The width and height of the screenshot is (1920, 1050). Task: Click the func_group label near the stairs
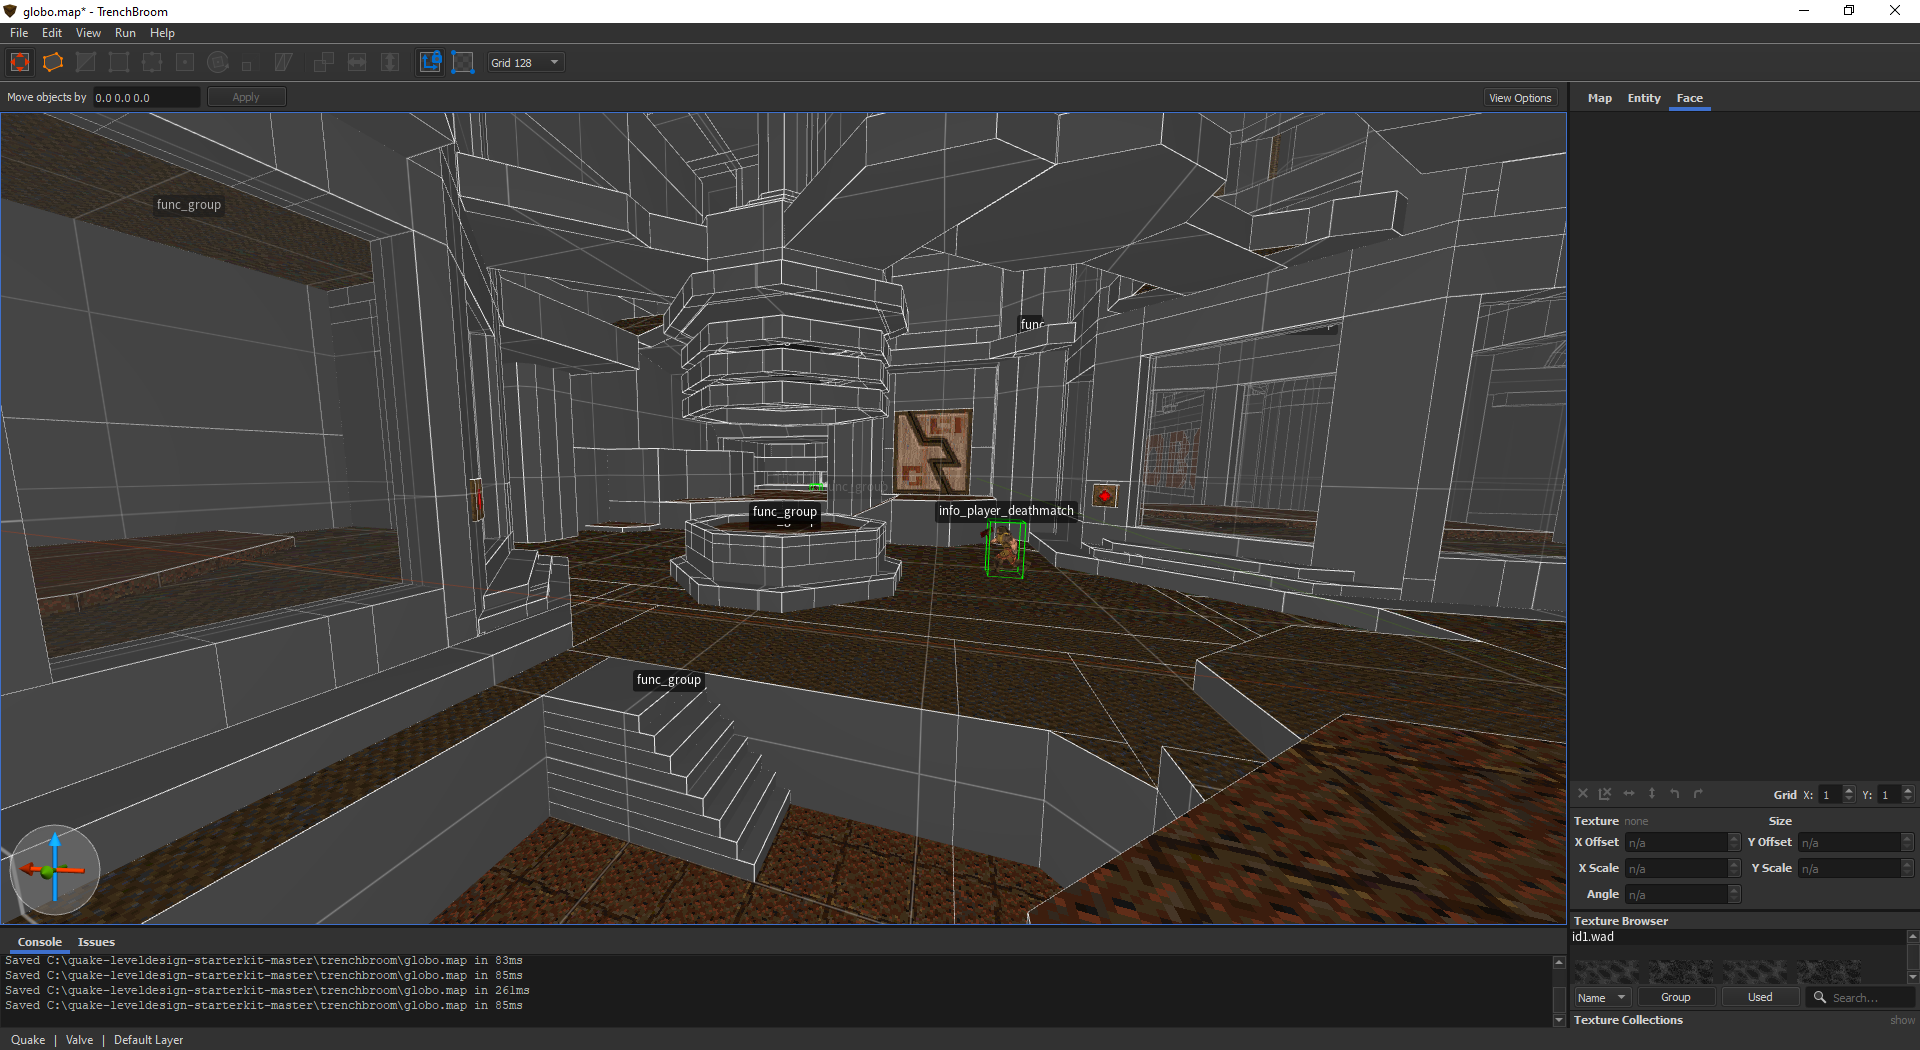coord(669,680)
